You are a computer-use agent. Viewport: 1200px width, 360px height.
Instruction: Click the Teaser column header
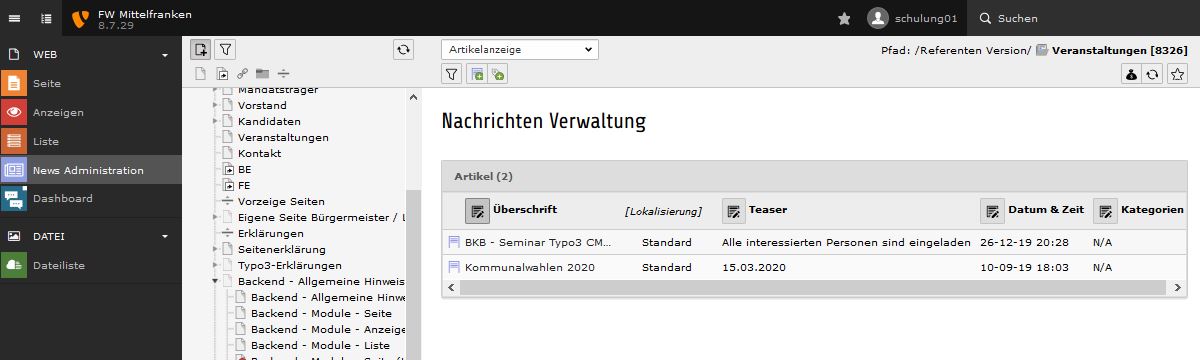tap(768, 210)
